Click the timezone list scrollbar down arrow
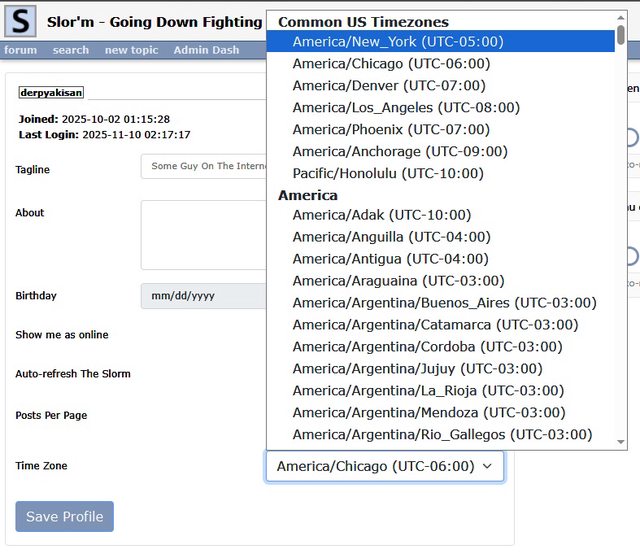This screenshot has height=558, width=640. tap(621, 441)
